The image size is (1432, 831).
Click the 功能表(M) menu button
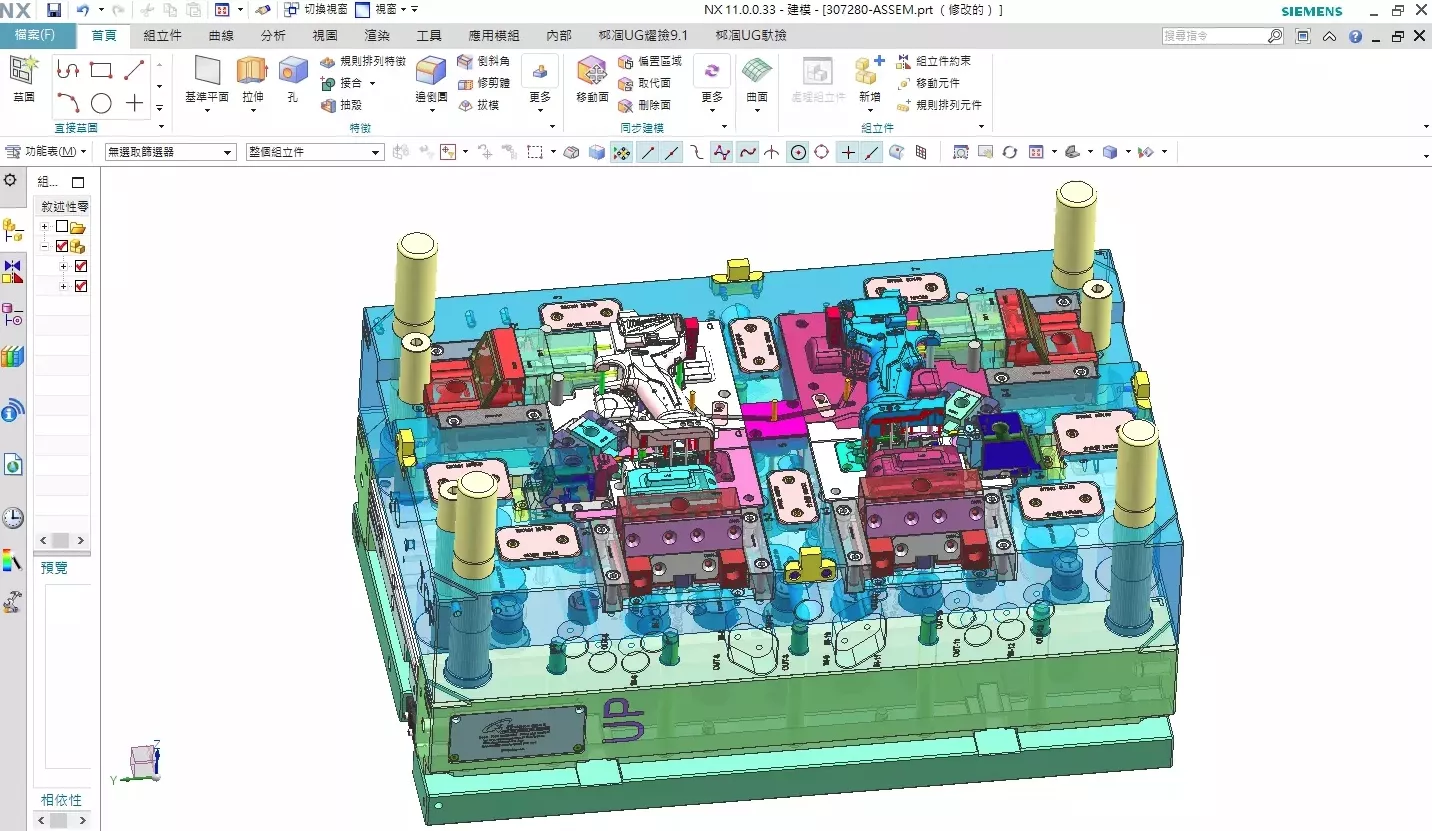(x=46, y=152)
